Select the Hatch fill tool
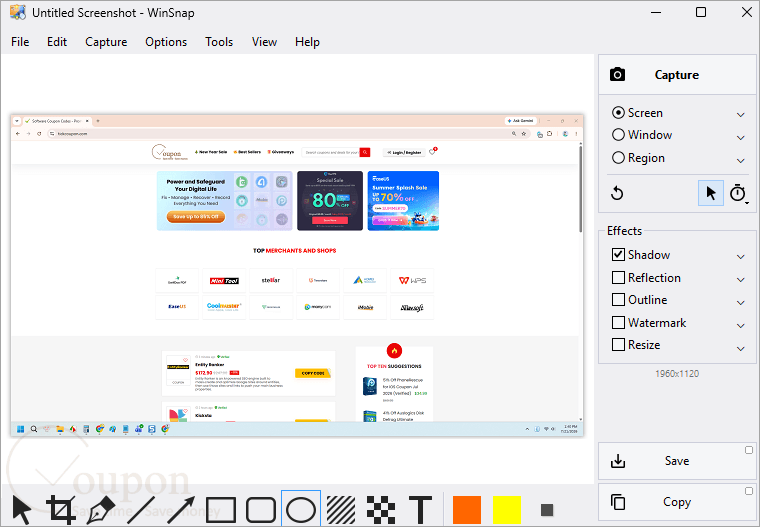This screenshot has width=760, height=527. tap(341, 510)
